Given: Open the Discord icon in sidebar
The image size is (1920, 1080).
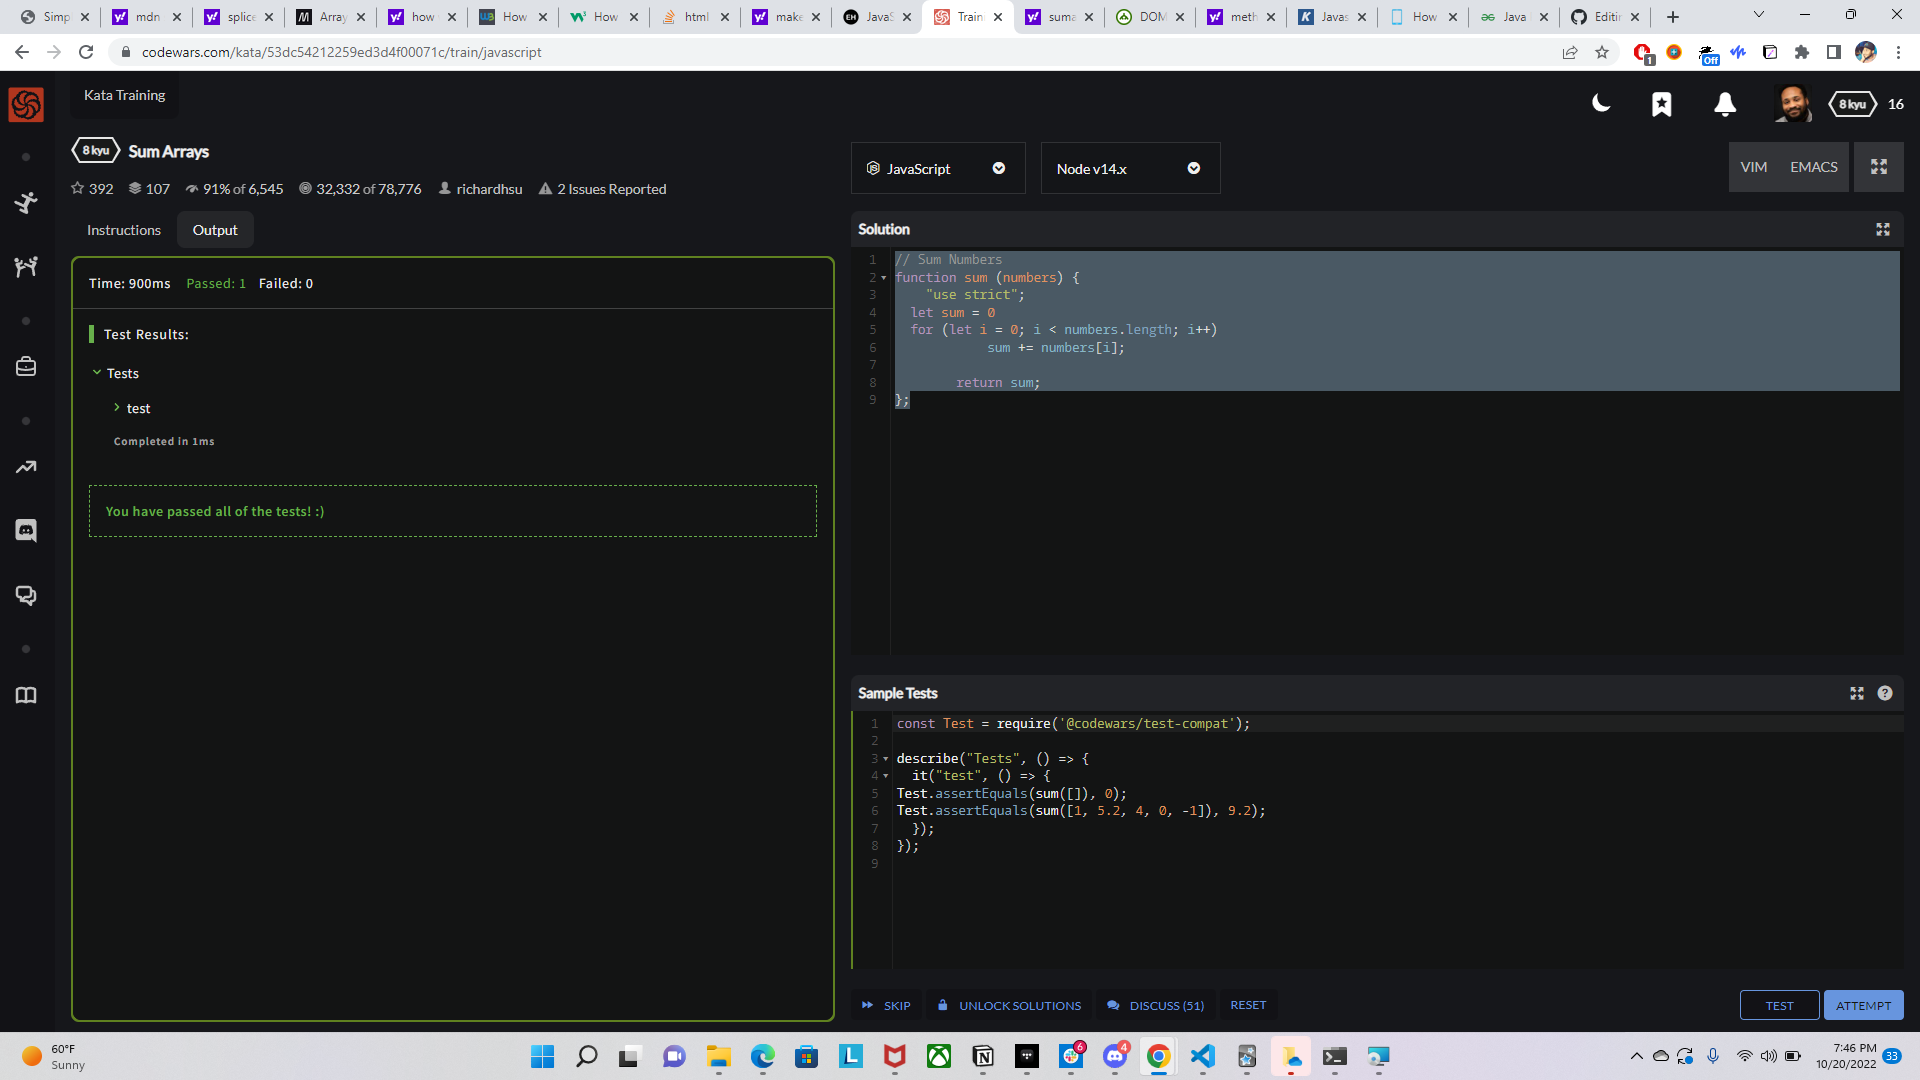Looking at the screenshot, I should [26, 530].
